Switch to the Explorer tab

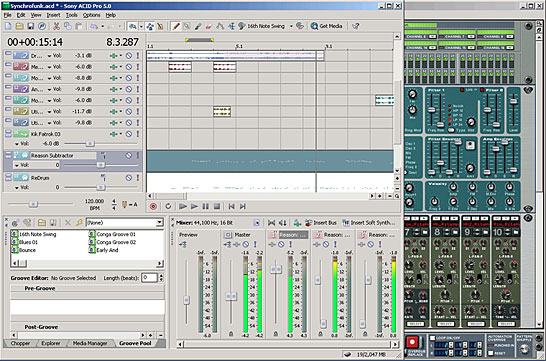51,343
